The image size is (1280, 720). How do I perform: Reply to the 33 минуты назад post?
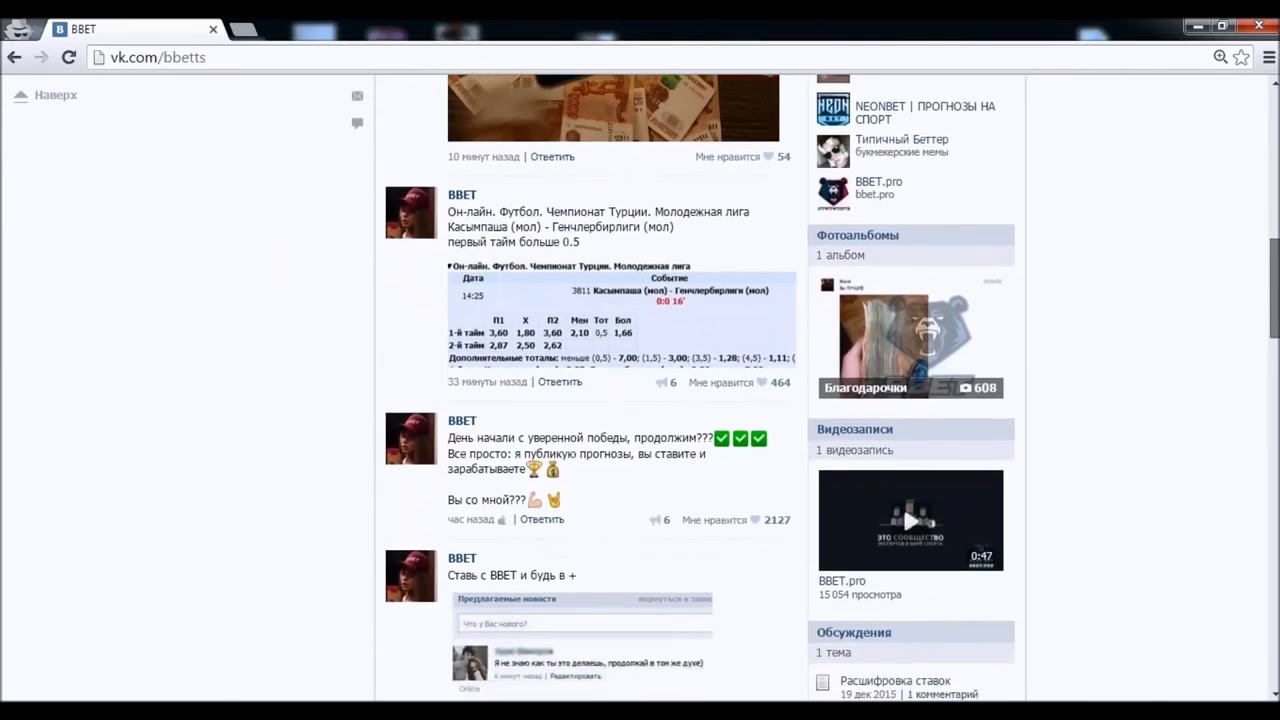click(560, 382)
